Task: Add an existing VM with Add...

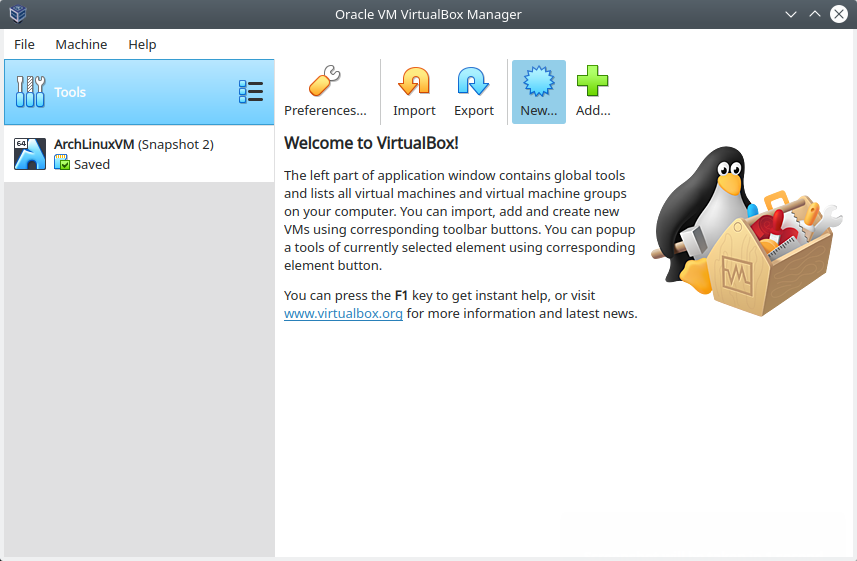Action: 593,92
